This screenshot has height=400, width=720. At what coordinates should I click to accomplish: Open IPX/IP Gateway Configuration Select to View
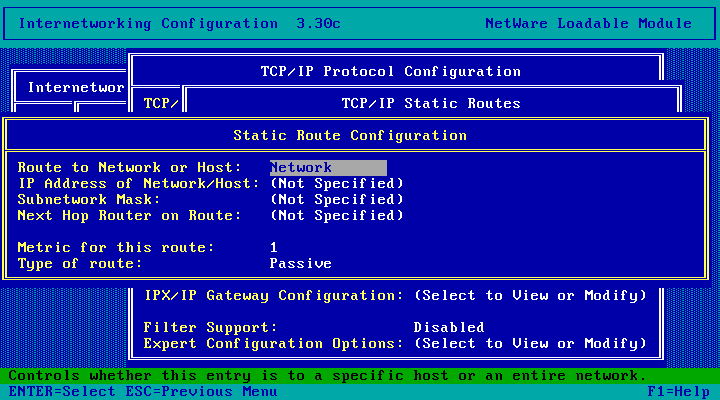click(530, 296)
